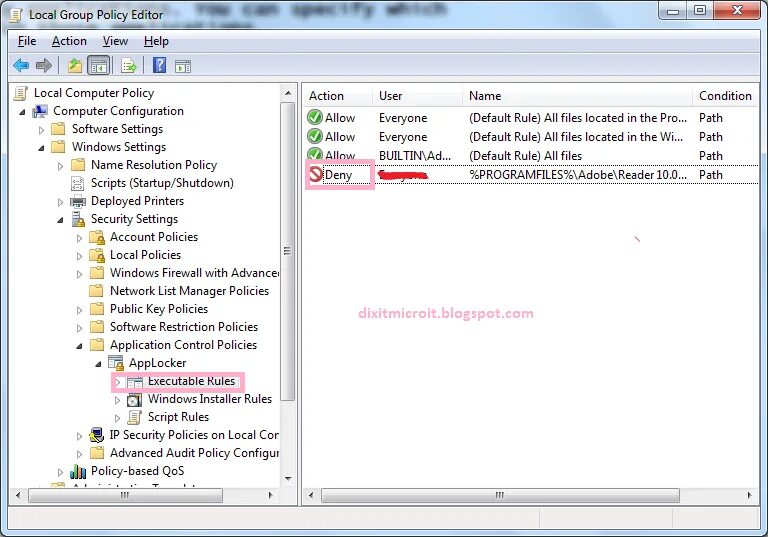This screenshot has height=537, width=768.
Task: Sort rules by Condition column header
Action: pyautogui.click(x=725, y=96)
